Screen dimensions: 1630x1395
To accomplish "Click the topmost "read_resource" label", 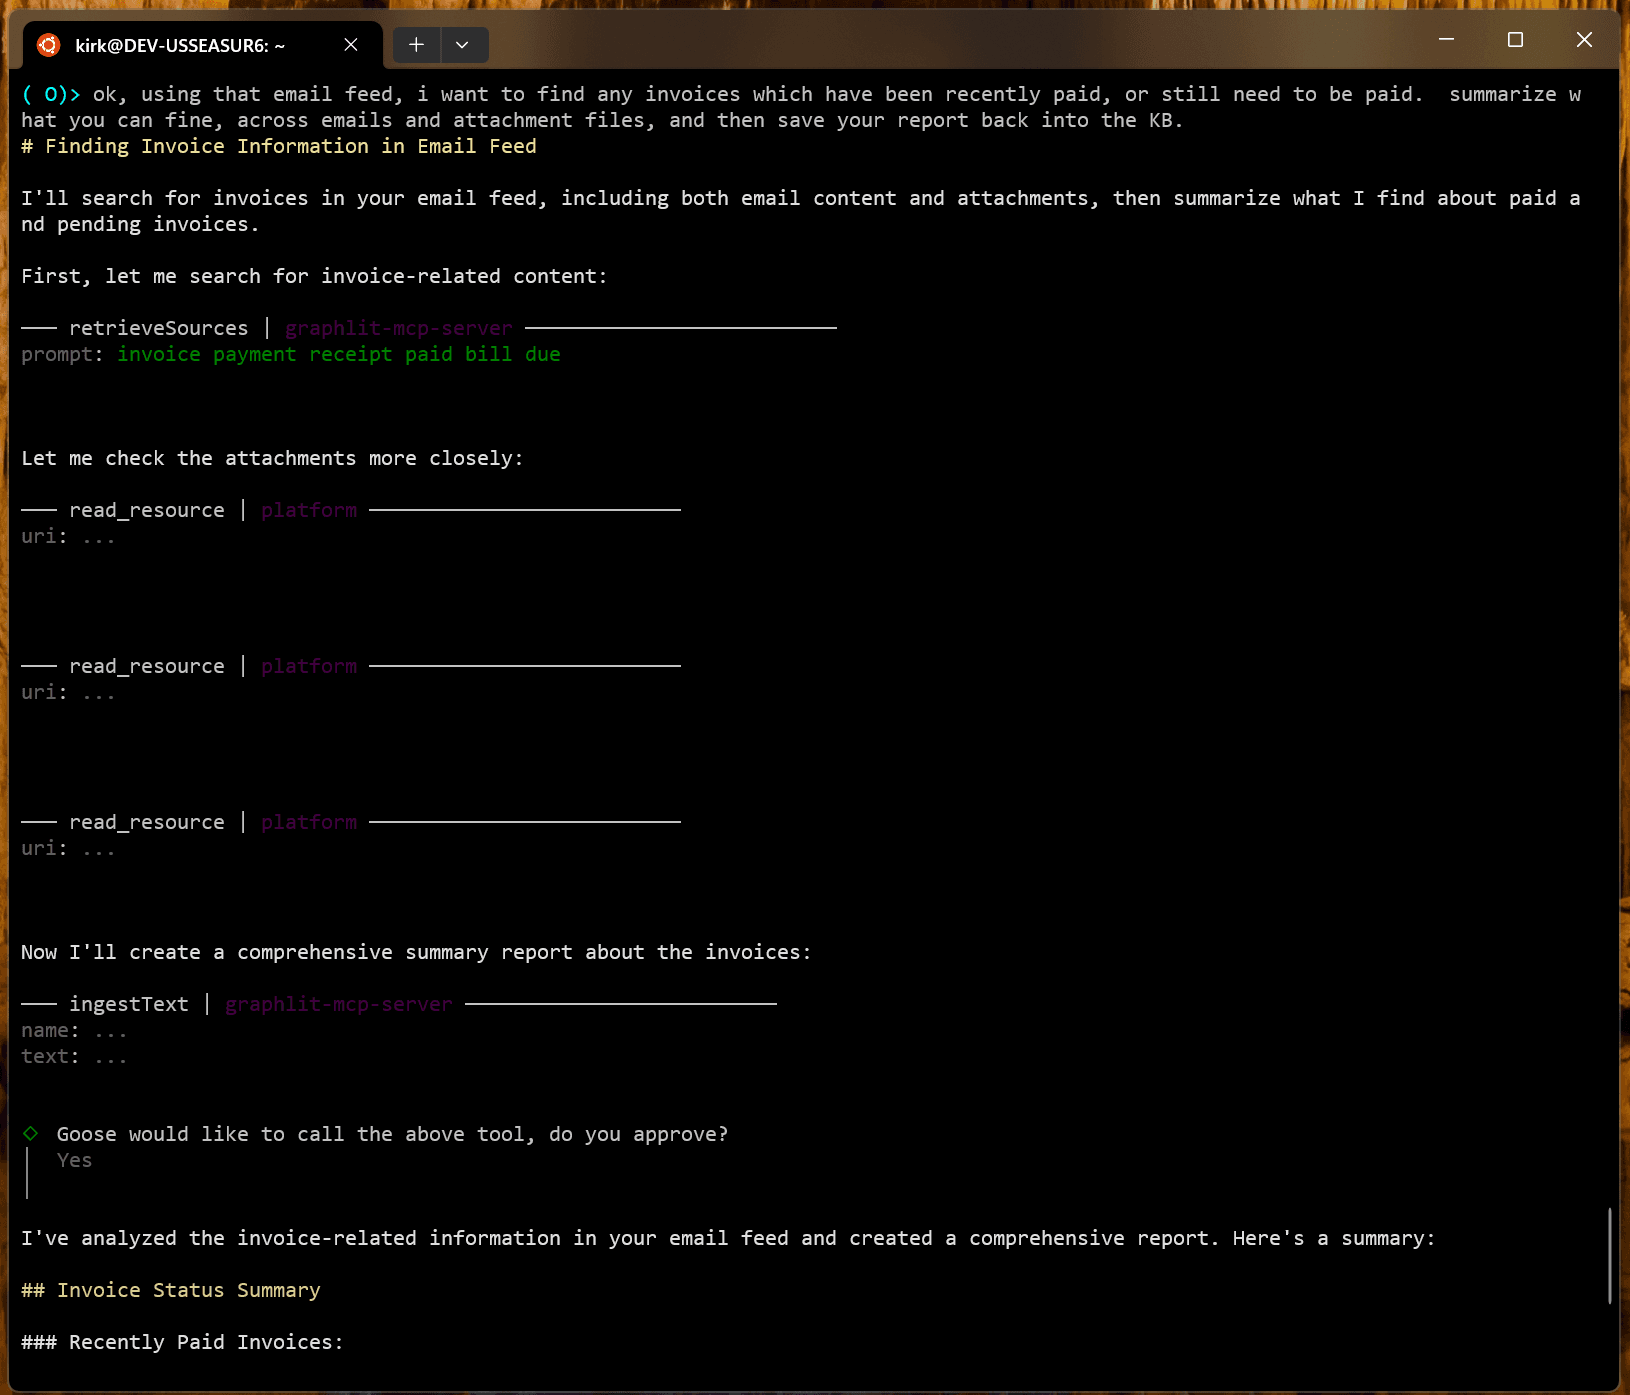I will coord(146,510).
